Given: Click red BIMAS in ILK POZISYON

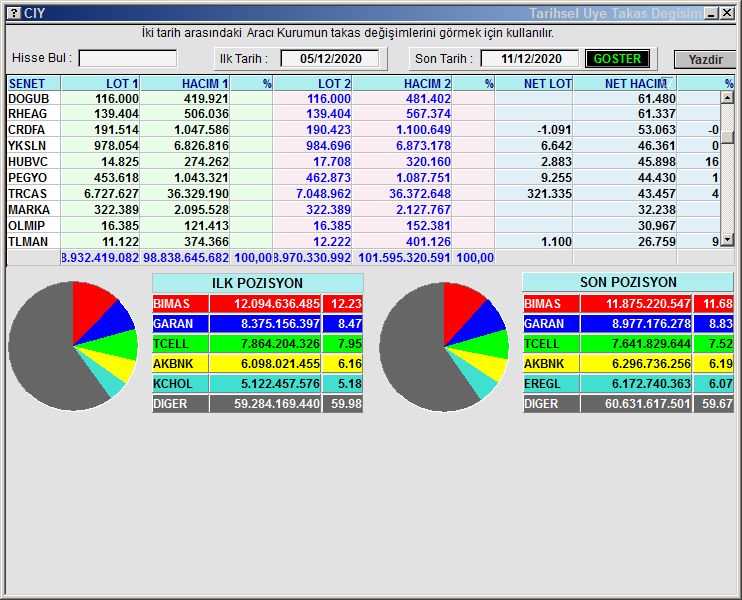Looking at the screenshot, I should coord(180,304).
